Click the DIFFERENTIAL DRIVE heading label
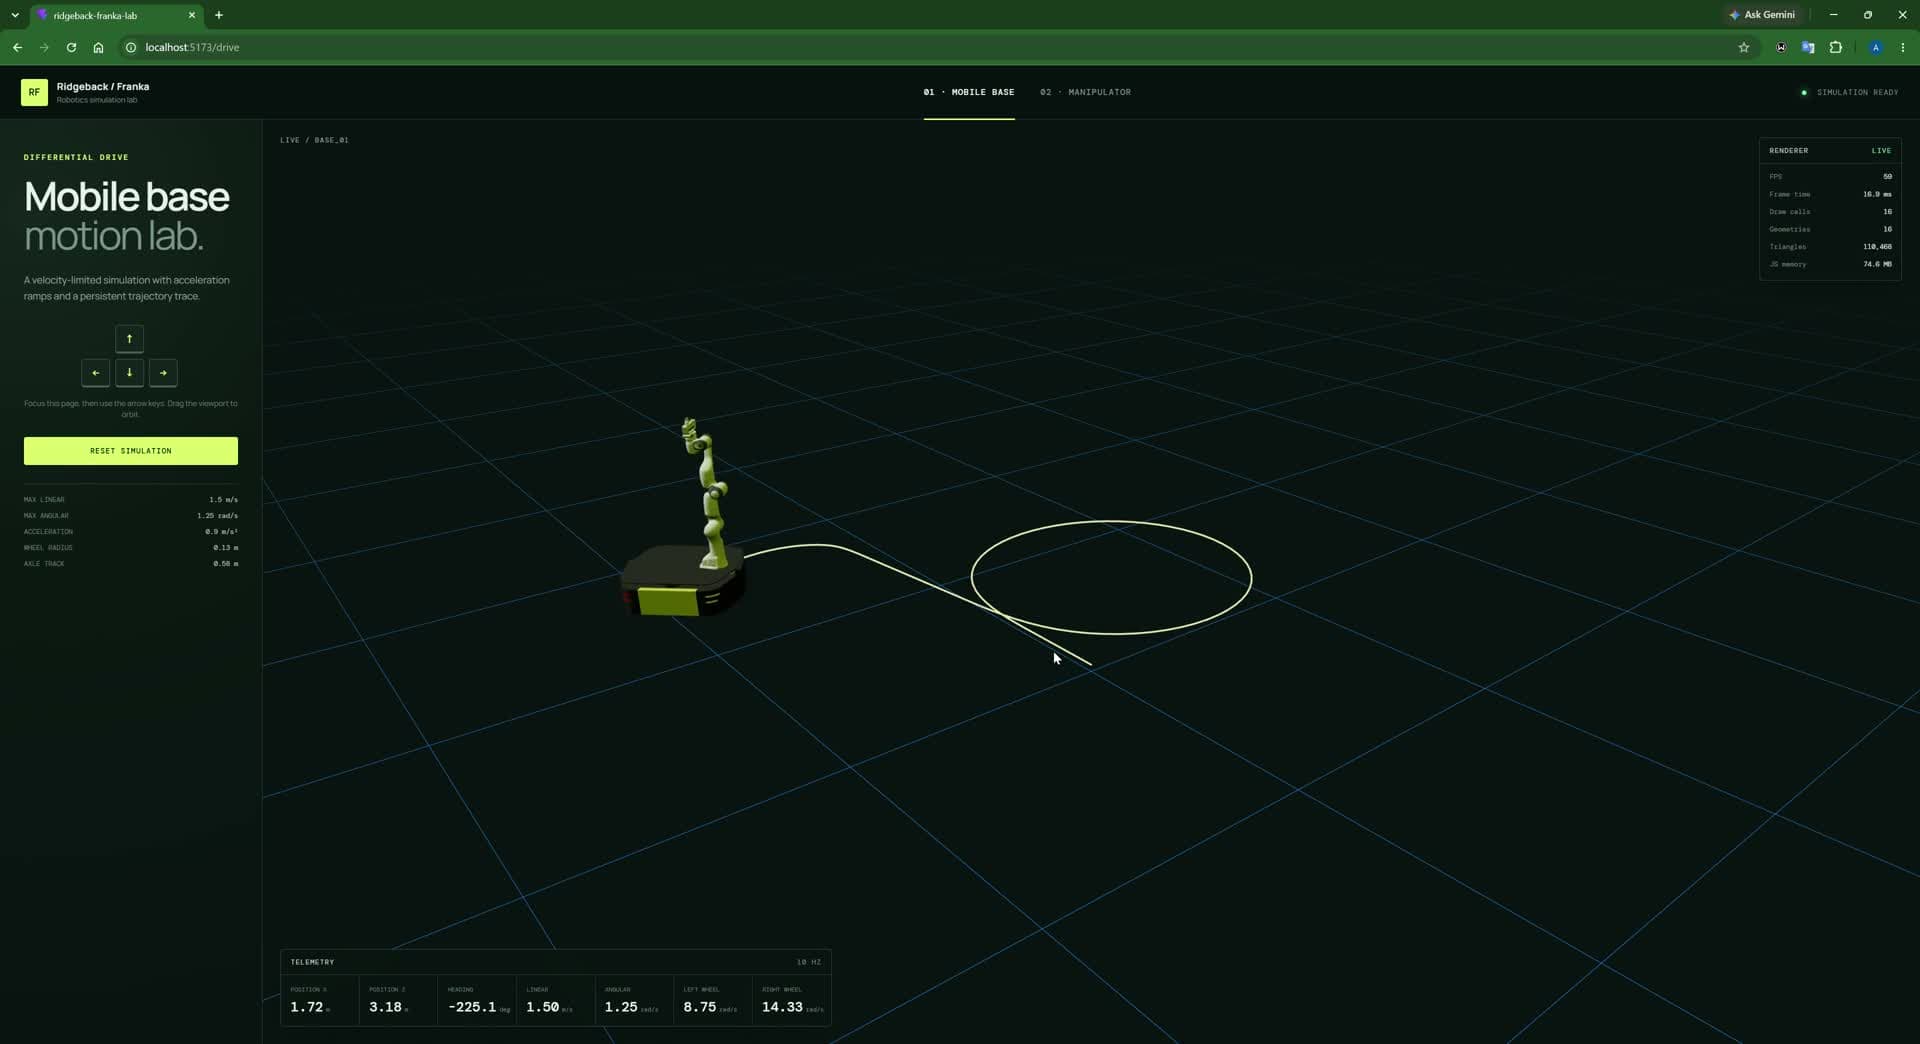The image size is (1920, 1044). point(76,157)
